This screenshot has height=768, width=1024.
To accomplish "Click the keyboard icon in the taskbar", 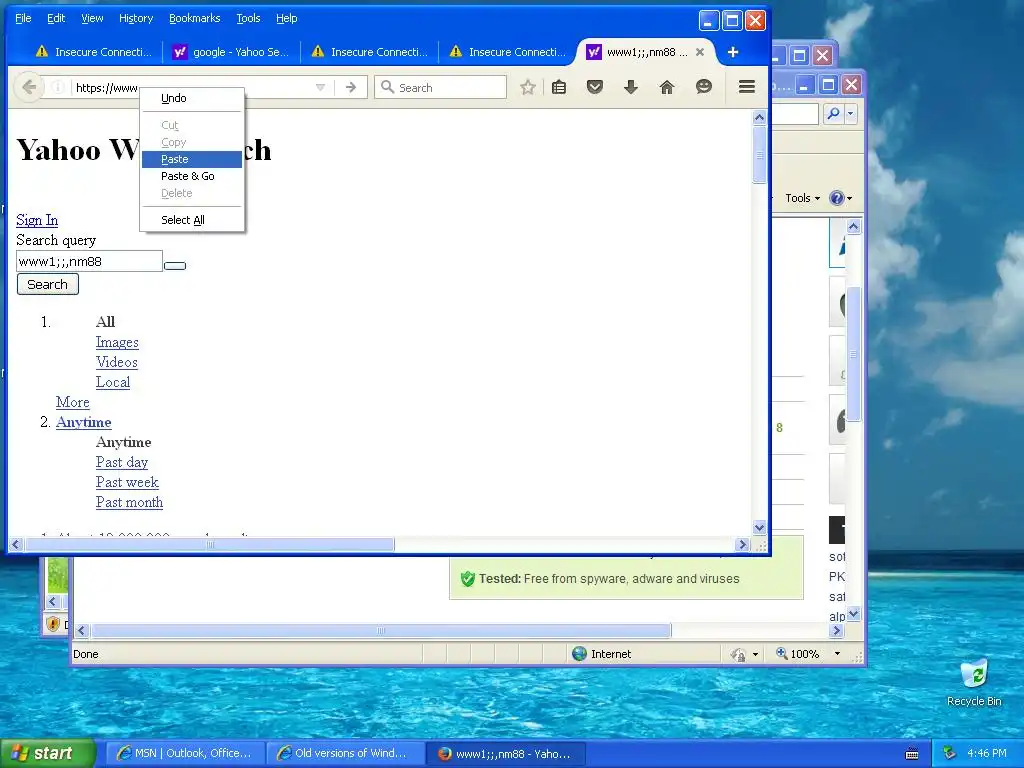I will pos(912,754).
